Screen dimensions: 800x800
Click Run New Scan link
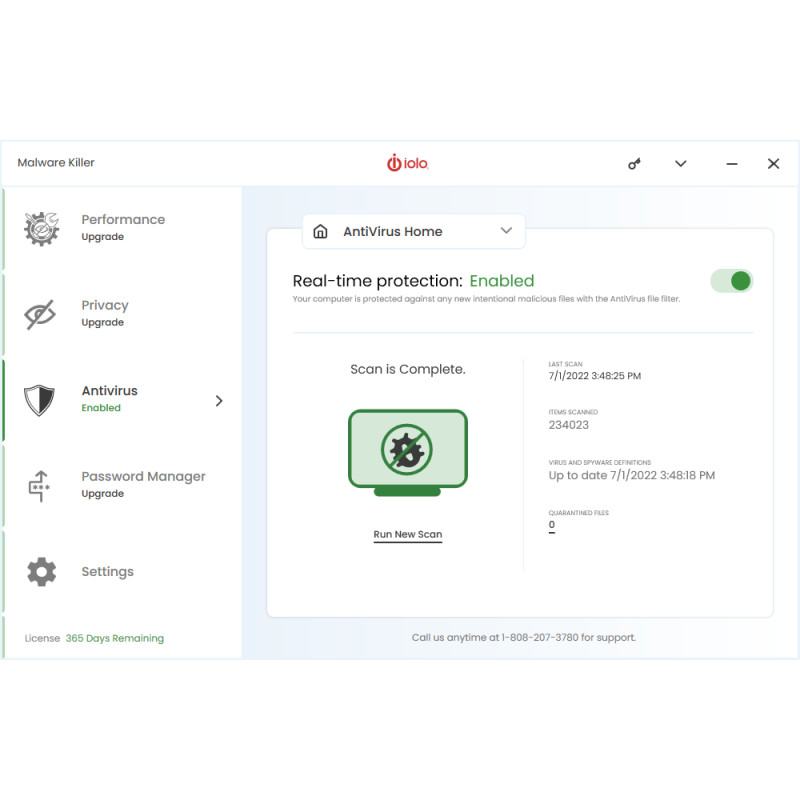pos(408,534)
